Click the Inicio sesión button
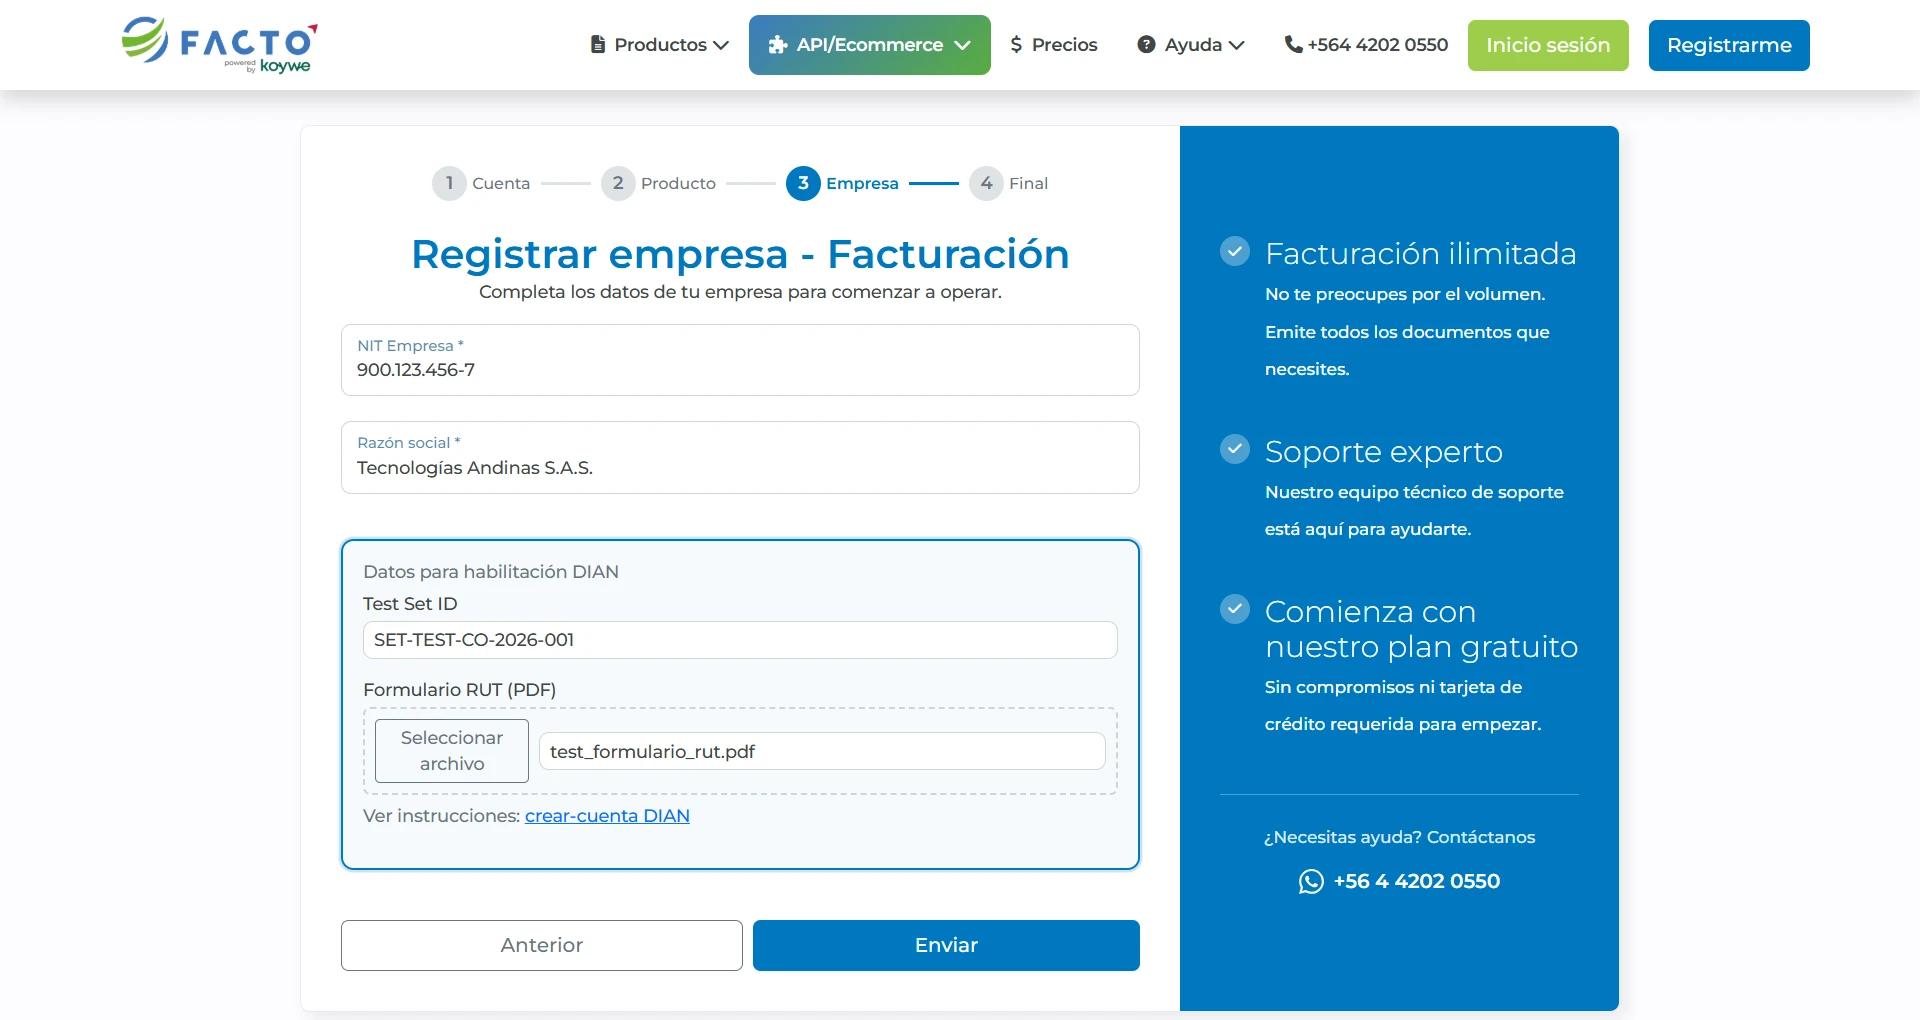 coord(1548,45)
